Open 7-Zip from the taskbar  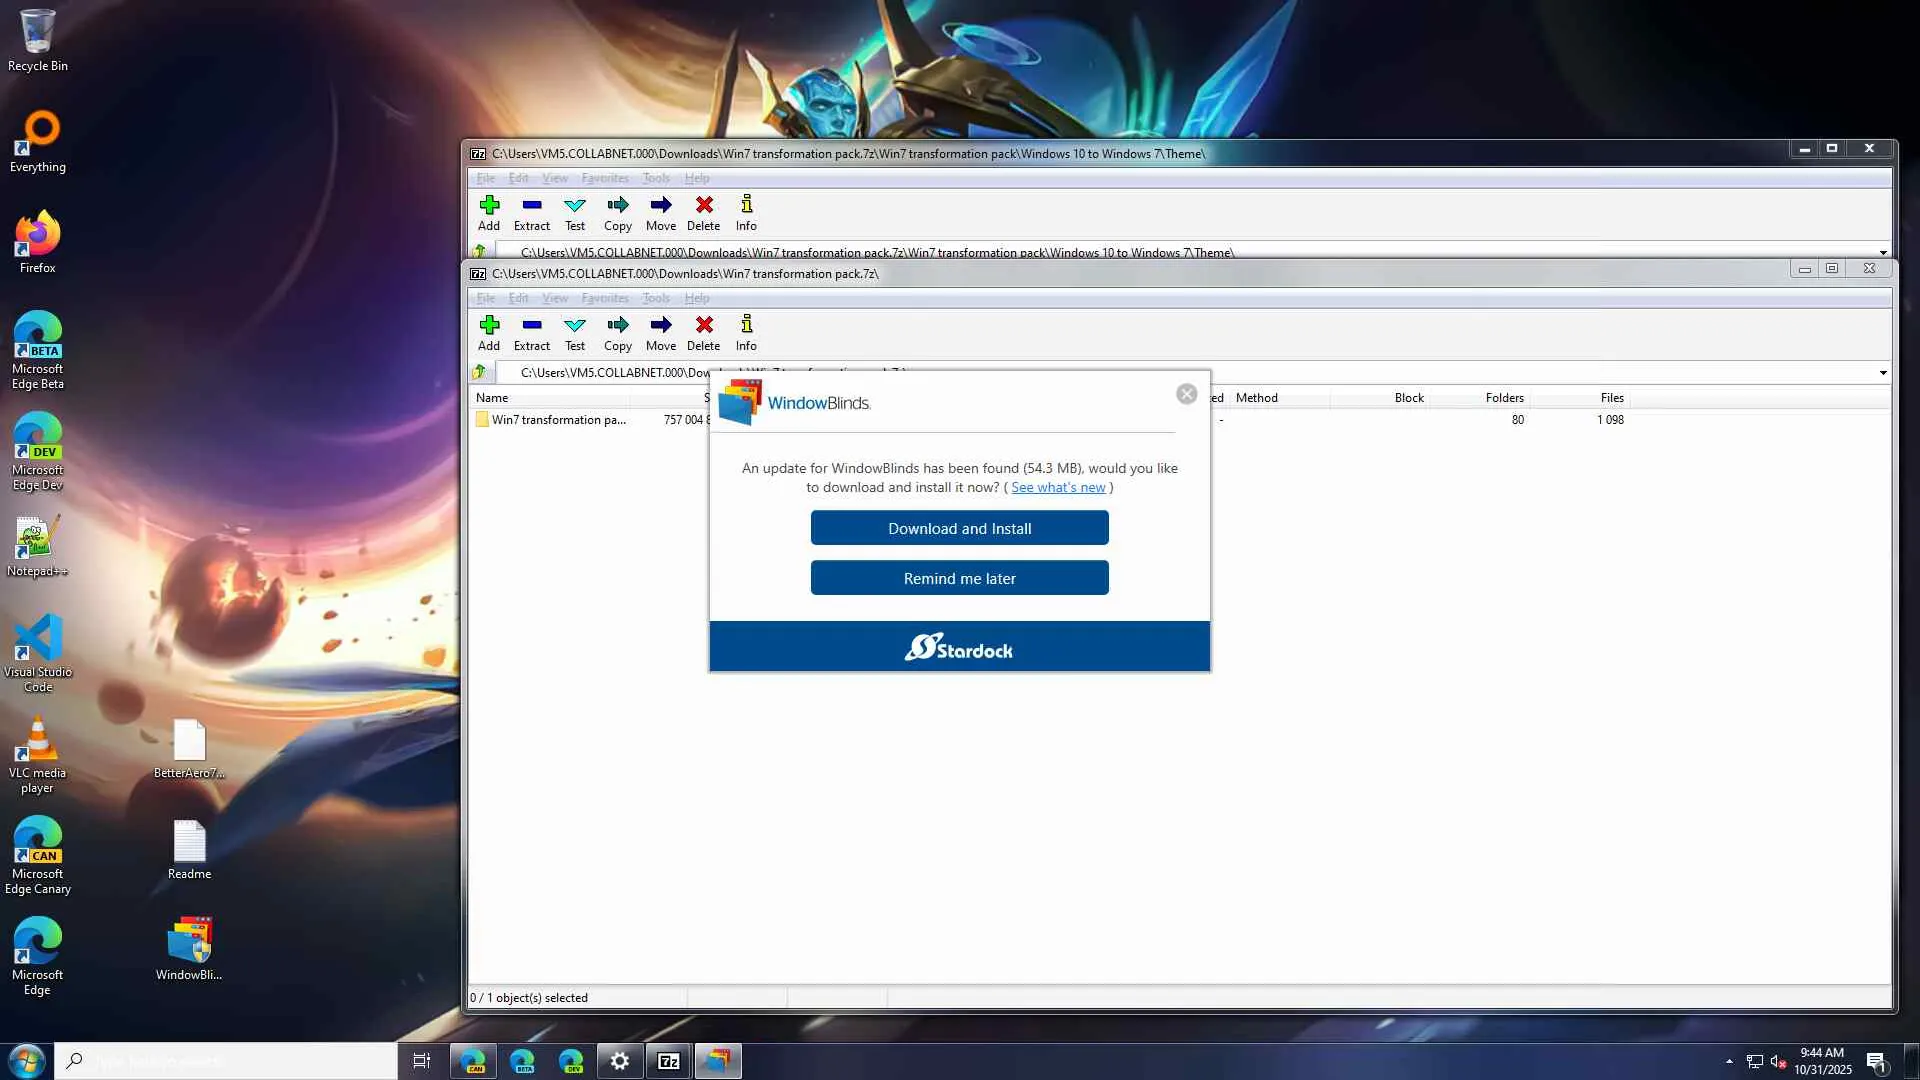[x=669, y=1061]
